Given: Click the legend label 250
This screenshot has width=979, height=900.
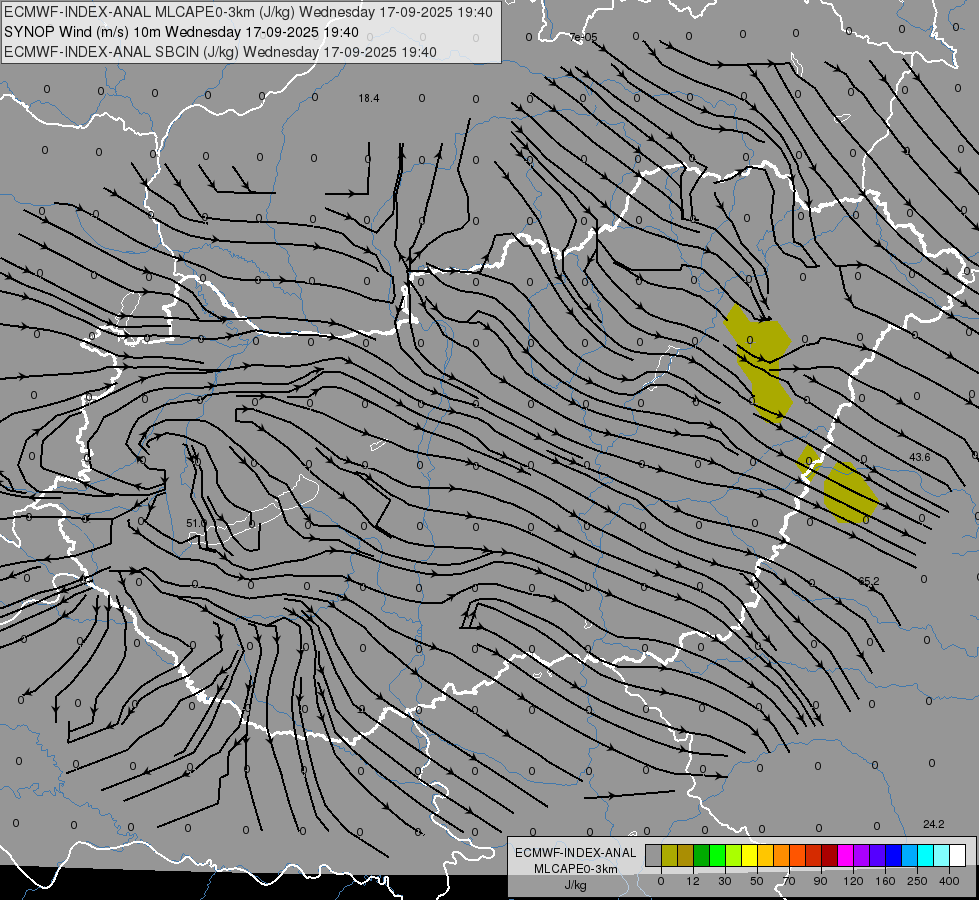Looking at the screenshot, I should (917, 881).
